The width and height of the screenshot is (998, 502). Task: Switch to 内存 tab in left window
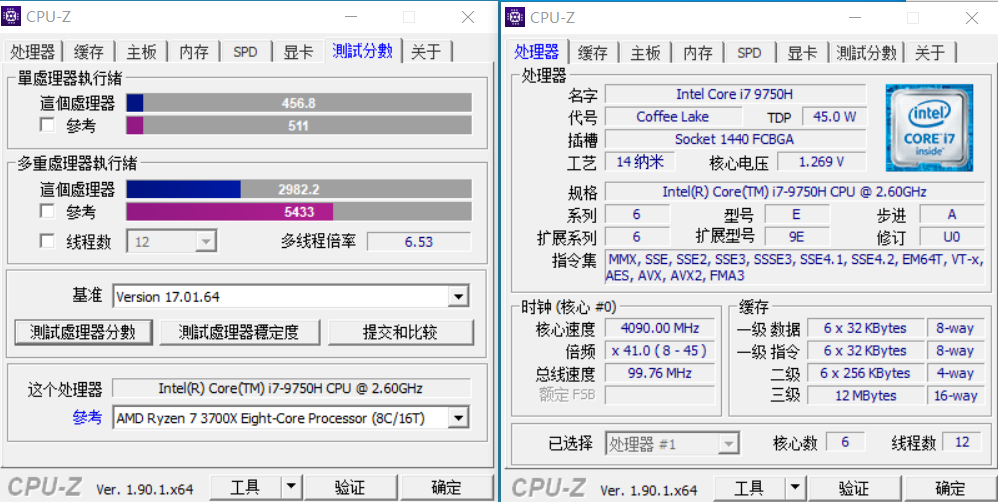tap(193, 52)
